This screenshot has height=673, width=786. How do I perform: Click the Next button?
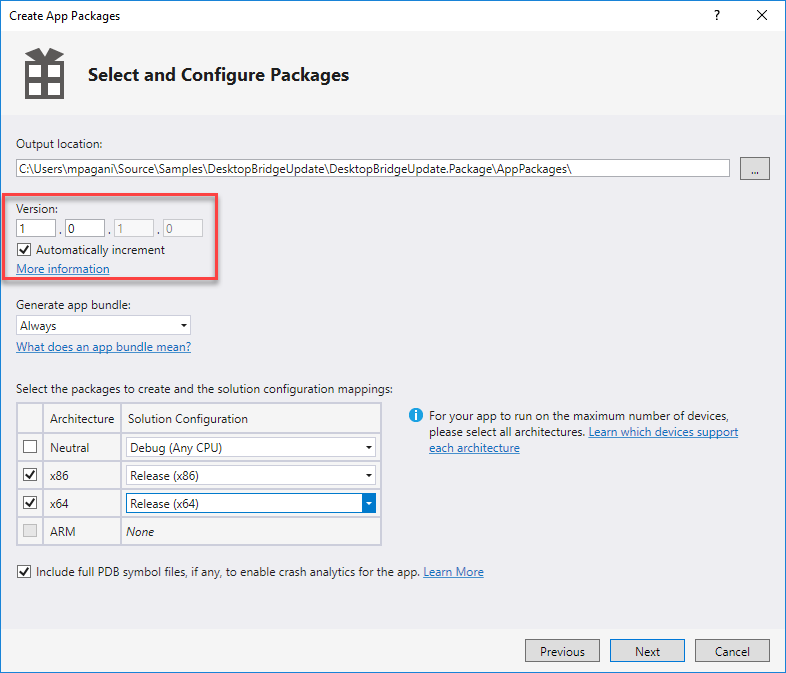click(x=647, y=651)
